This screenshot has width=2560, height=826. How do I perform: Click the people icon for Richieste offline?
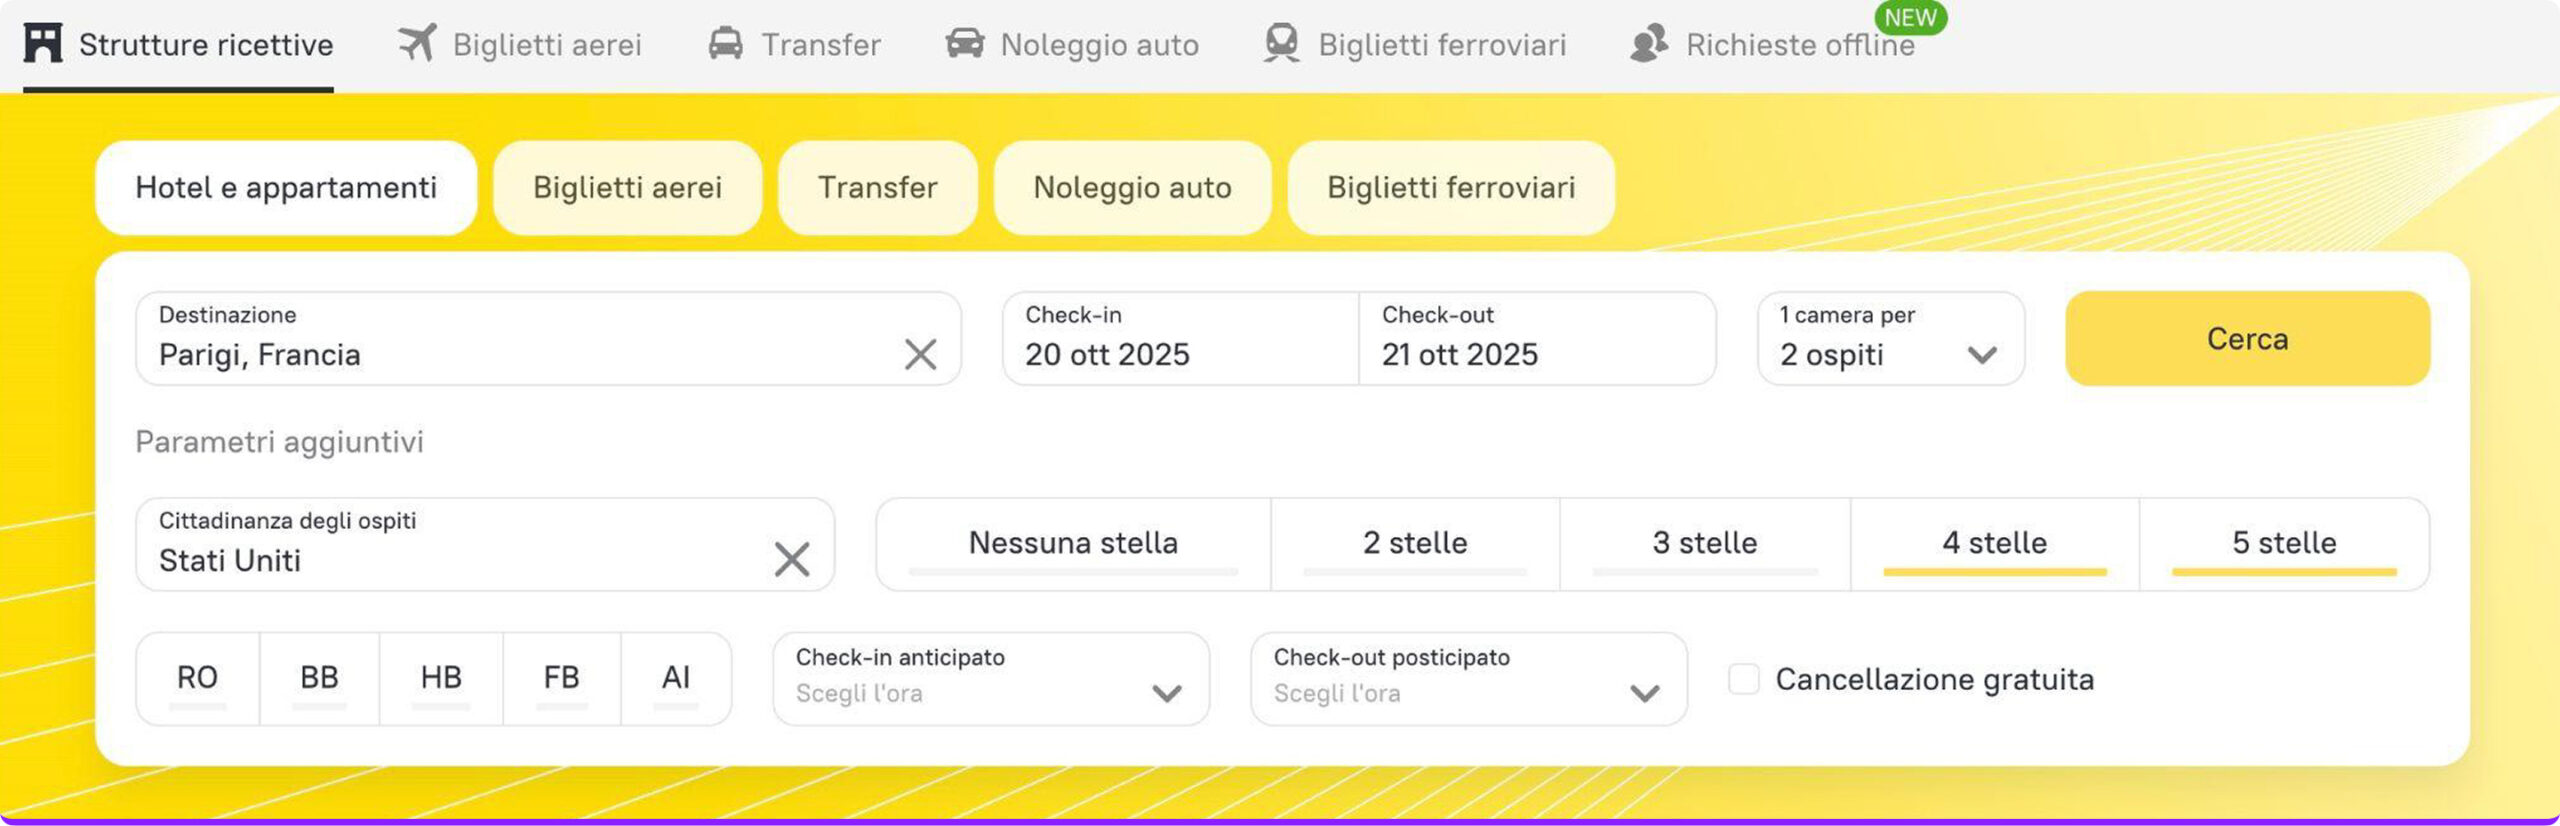(1649, 44)
